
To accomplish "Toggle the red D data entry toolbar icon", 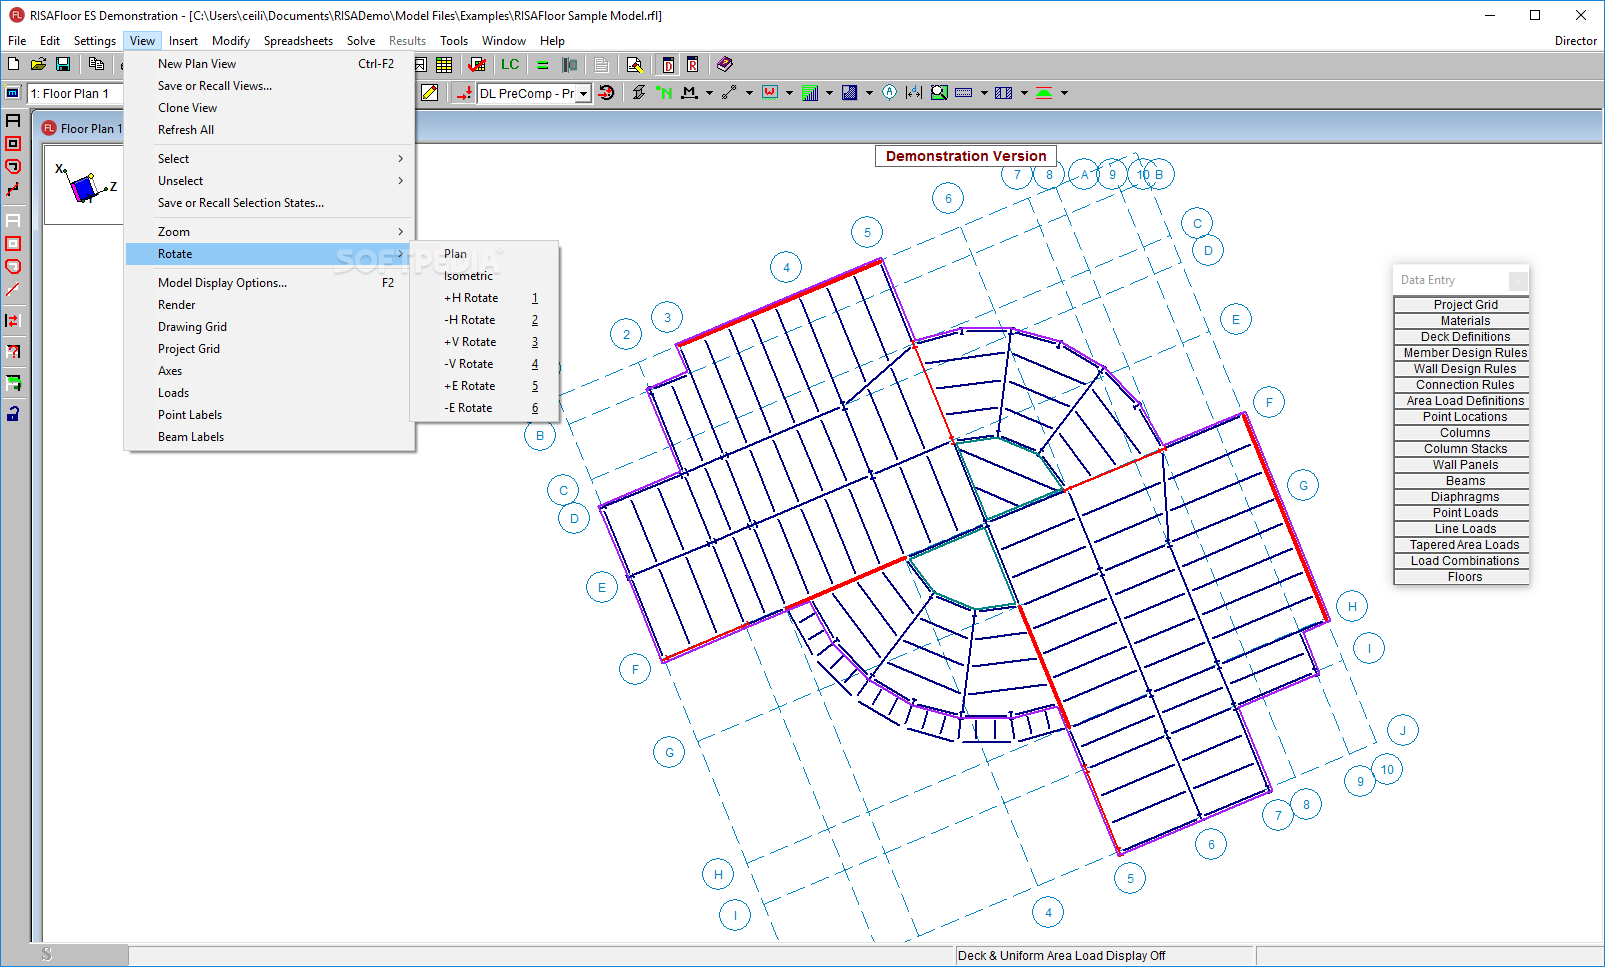I will [x=668, y=65].
